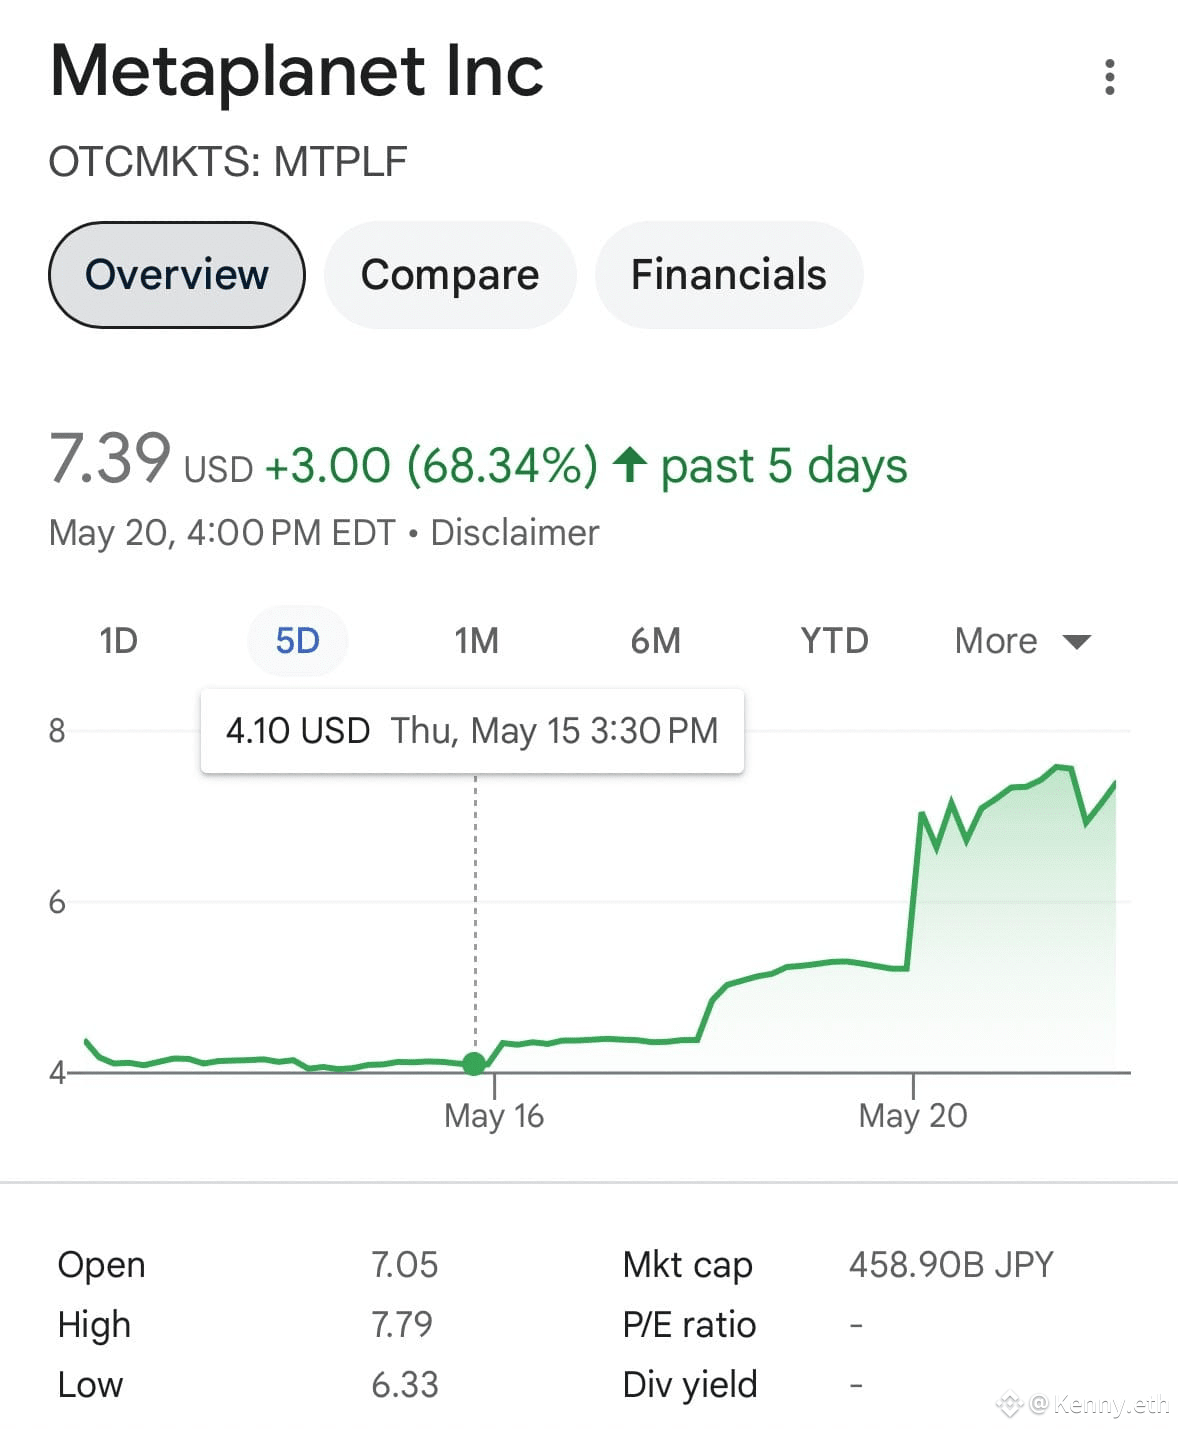Open the Financials tab
Image resolution: width=1178 pixels, height=1429 pixels.
728,275
